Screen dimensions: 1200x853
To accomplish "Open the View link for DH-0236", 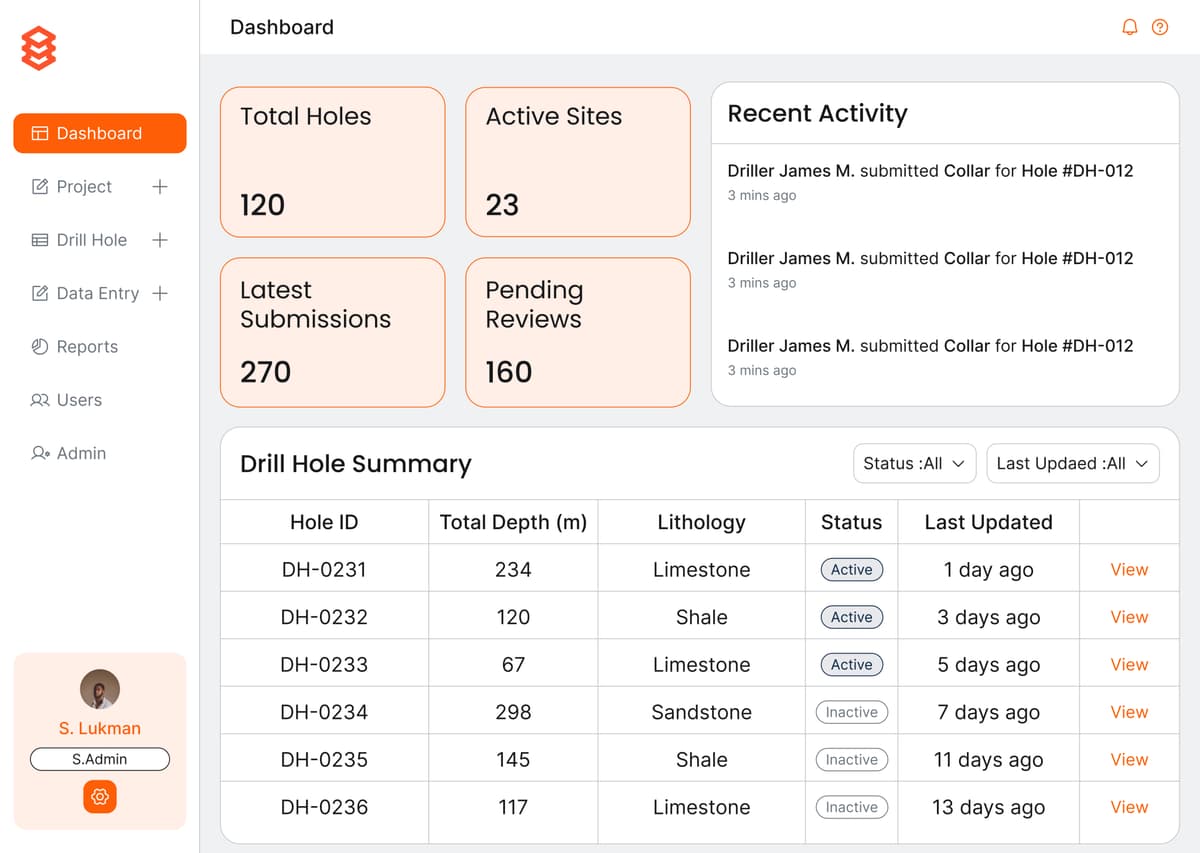I will [x=1128, y=807].
